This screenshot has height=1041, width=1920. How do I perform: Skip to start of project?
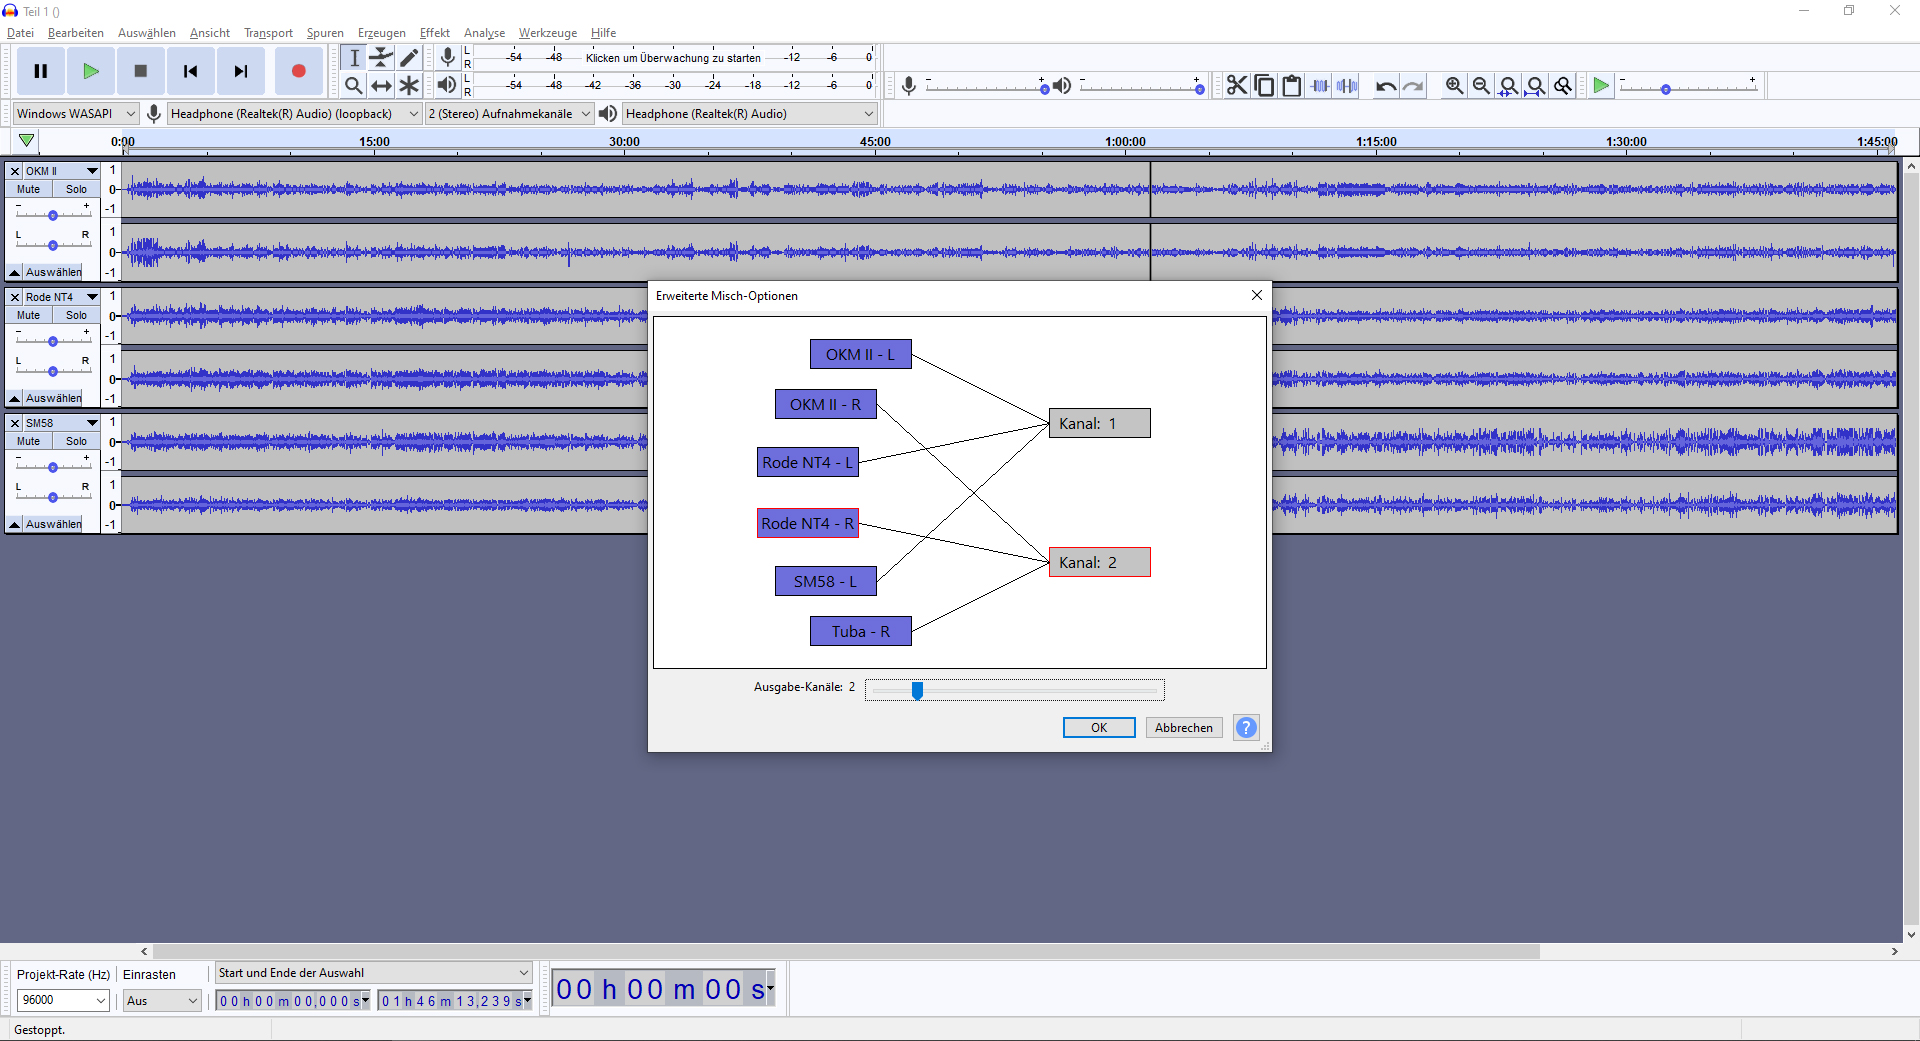190,71
